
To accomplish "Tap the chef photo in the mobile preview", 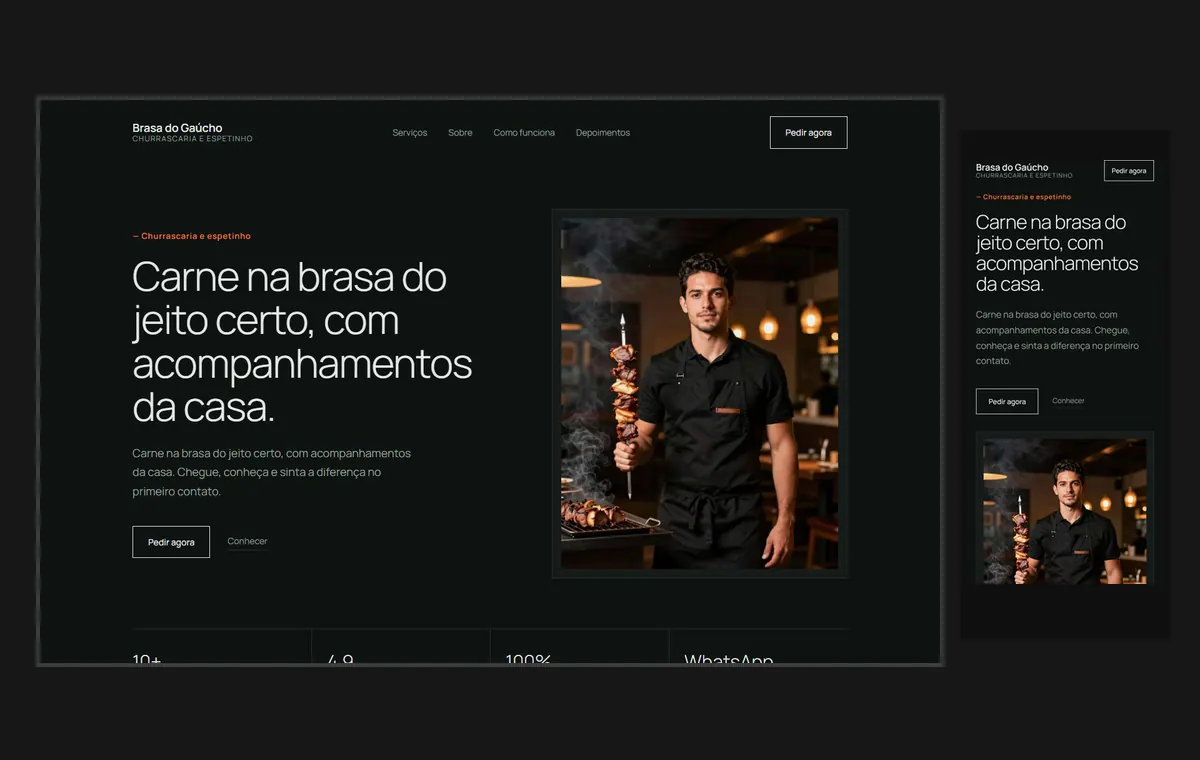I will click(1065, 510).
